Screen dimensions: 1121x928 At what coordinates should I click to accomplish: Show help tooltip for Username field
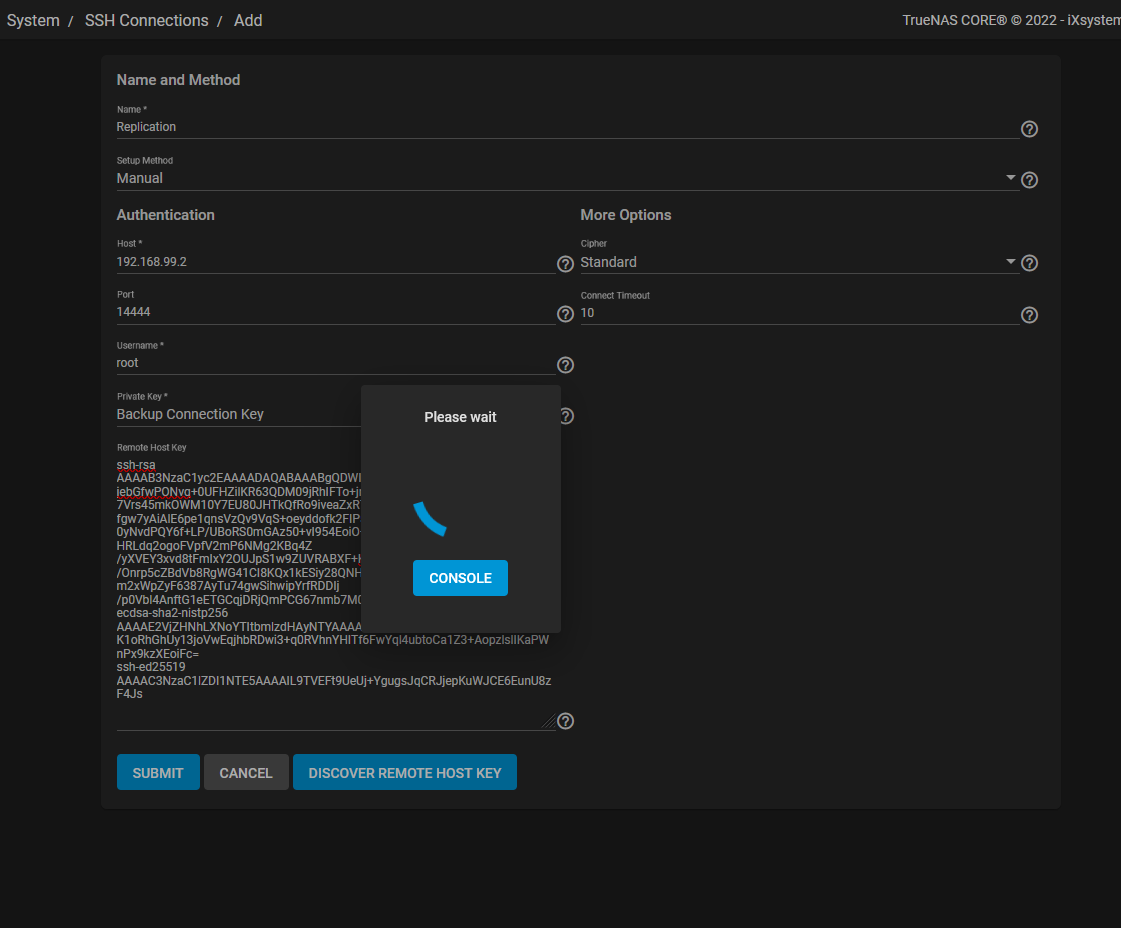(565, 365)
